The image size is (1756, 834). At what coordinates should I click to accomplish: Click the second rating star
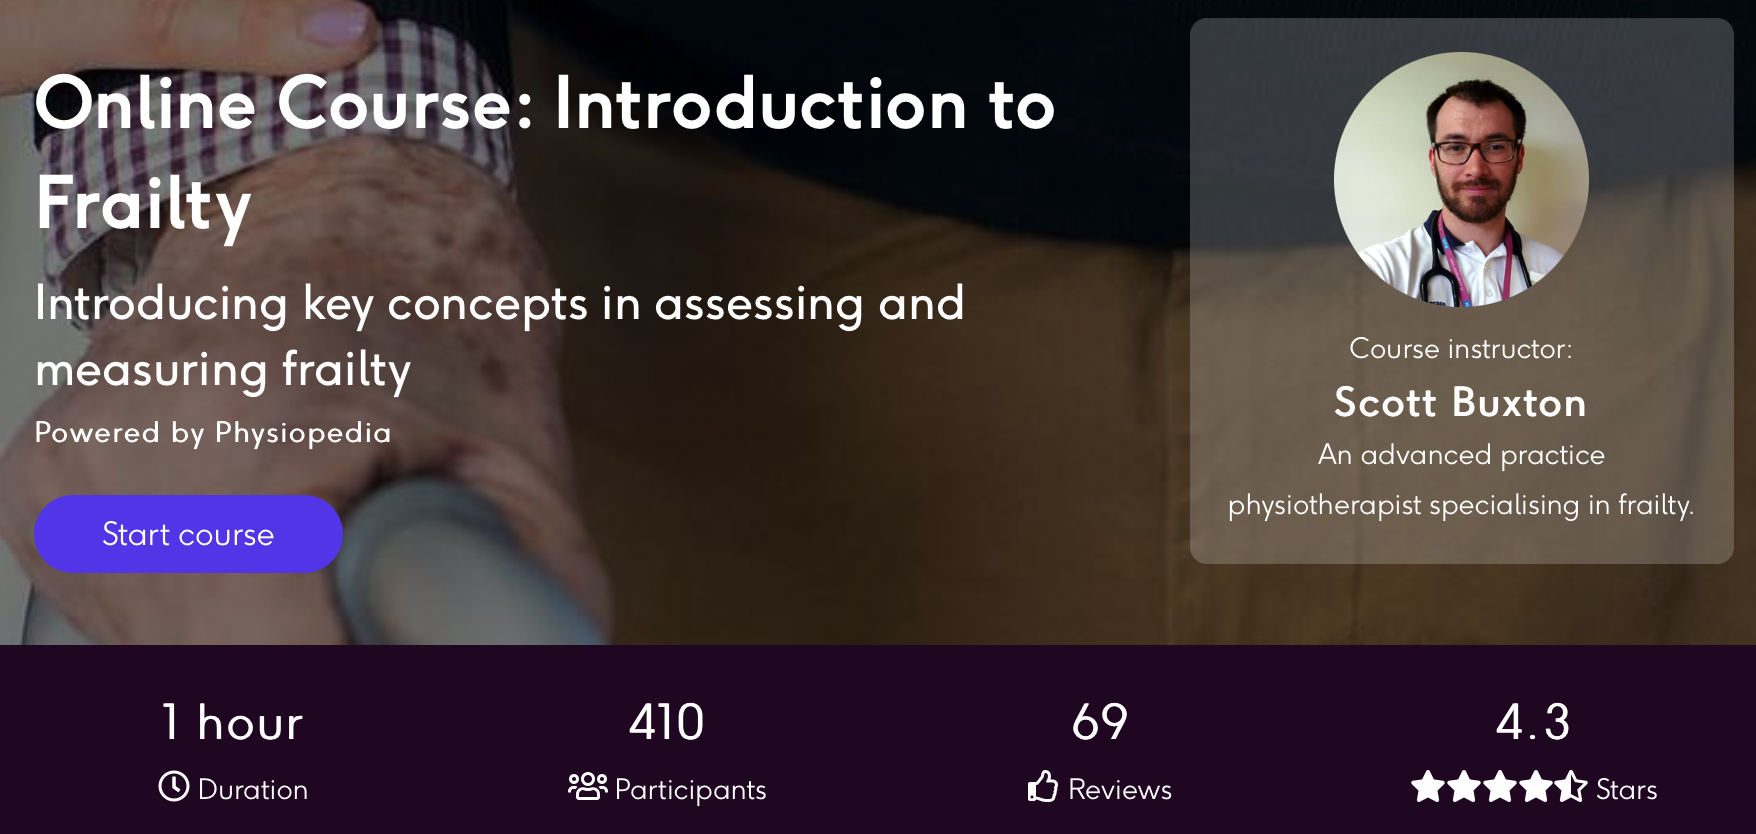[x=1463, y=787]
